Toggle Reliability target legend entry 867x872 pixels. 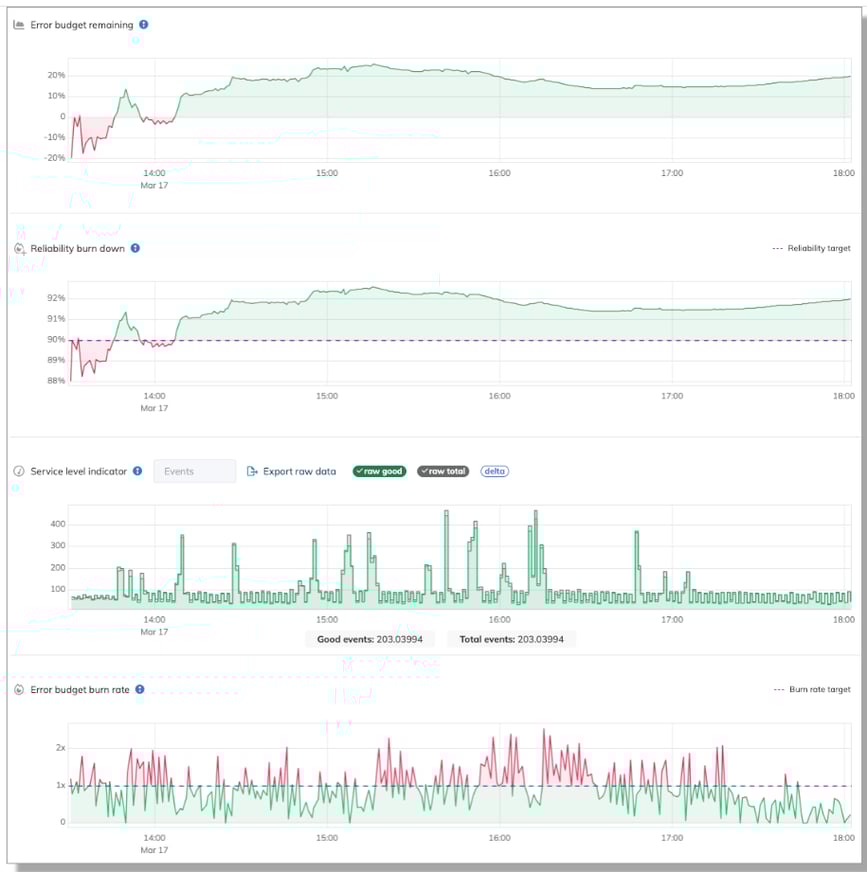[x=811, y=248]
